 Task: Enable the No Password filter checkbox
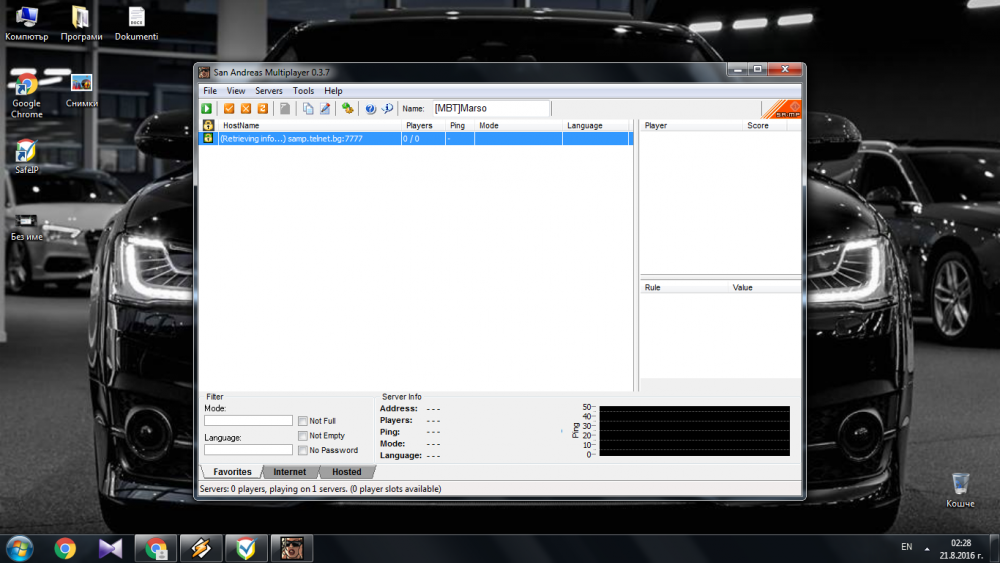[302, 450]
